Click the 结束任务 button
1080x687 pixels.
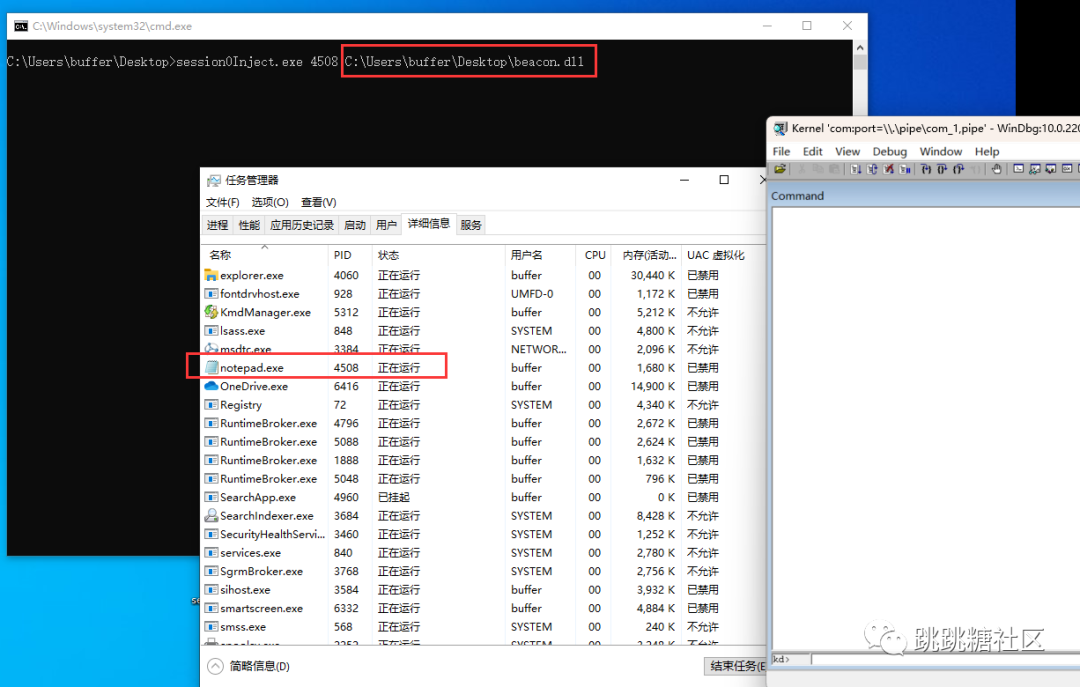[736, 666]
